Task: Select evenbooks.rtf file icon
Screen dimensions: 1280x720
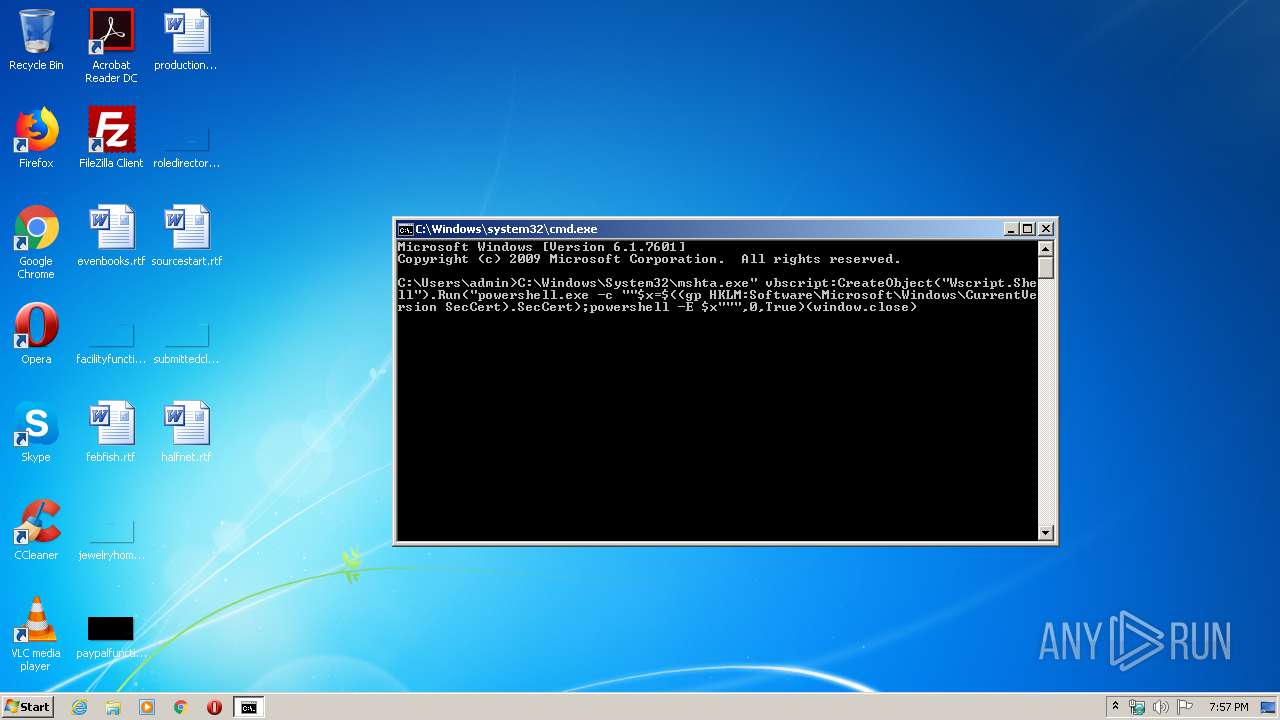Action: [x=111, y=236]
